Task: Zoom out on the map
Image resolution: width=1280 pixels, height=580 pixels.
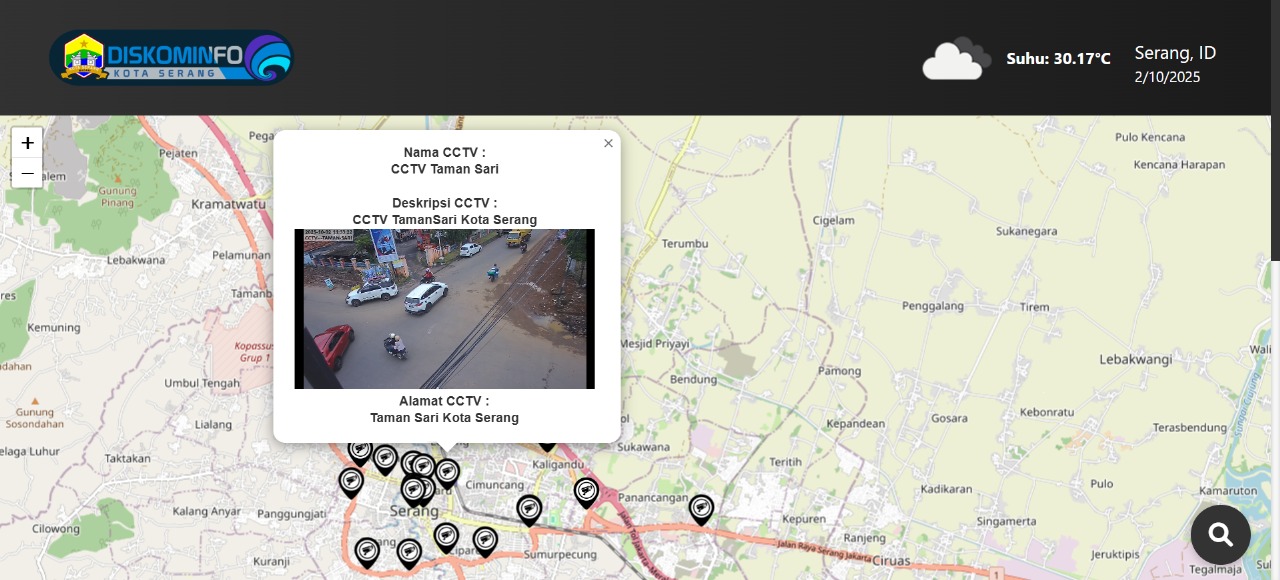Action: [x=27, y=173]
